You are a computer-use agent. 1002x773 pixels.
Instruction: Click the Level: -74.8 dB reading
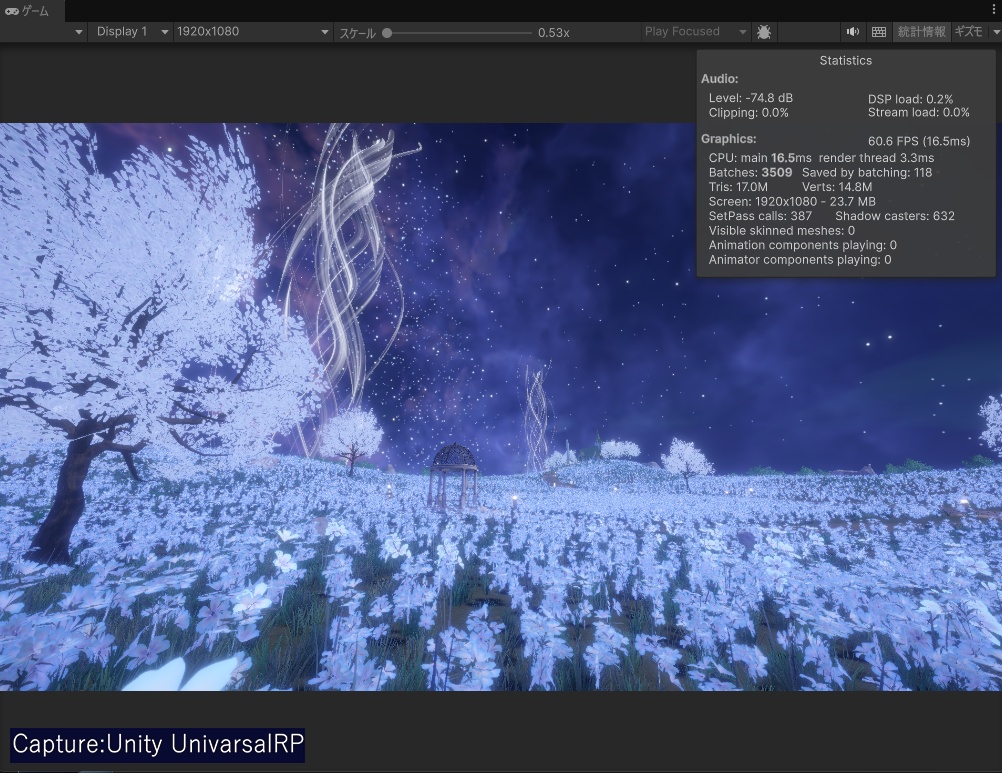(x=751, y=98)
